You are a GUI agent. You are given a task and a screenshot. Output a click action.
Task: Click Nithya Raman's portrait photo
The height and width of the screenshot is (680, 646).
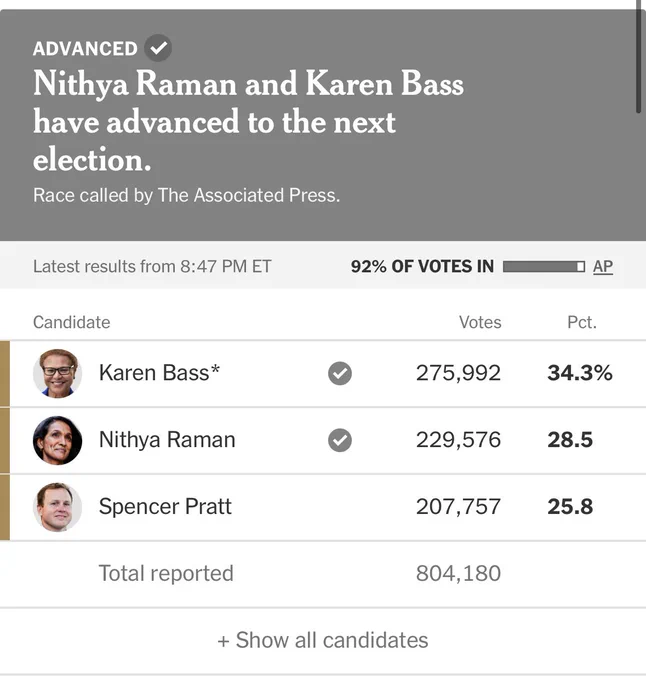pyautogui.click(x=57, y=440)
